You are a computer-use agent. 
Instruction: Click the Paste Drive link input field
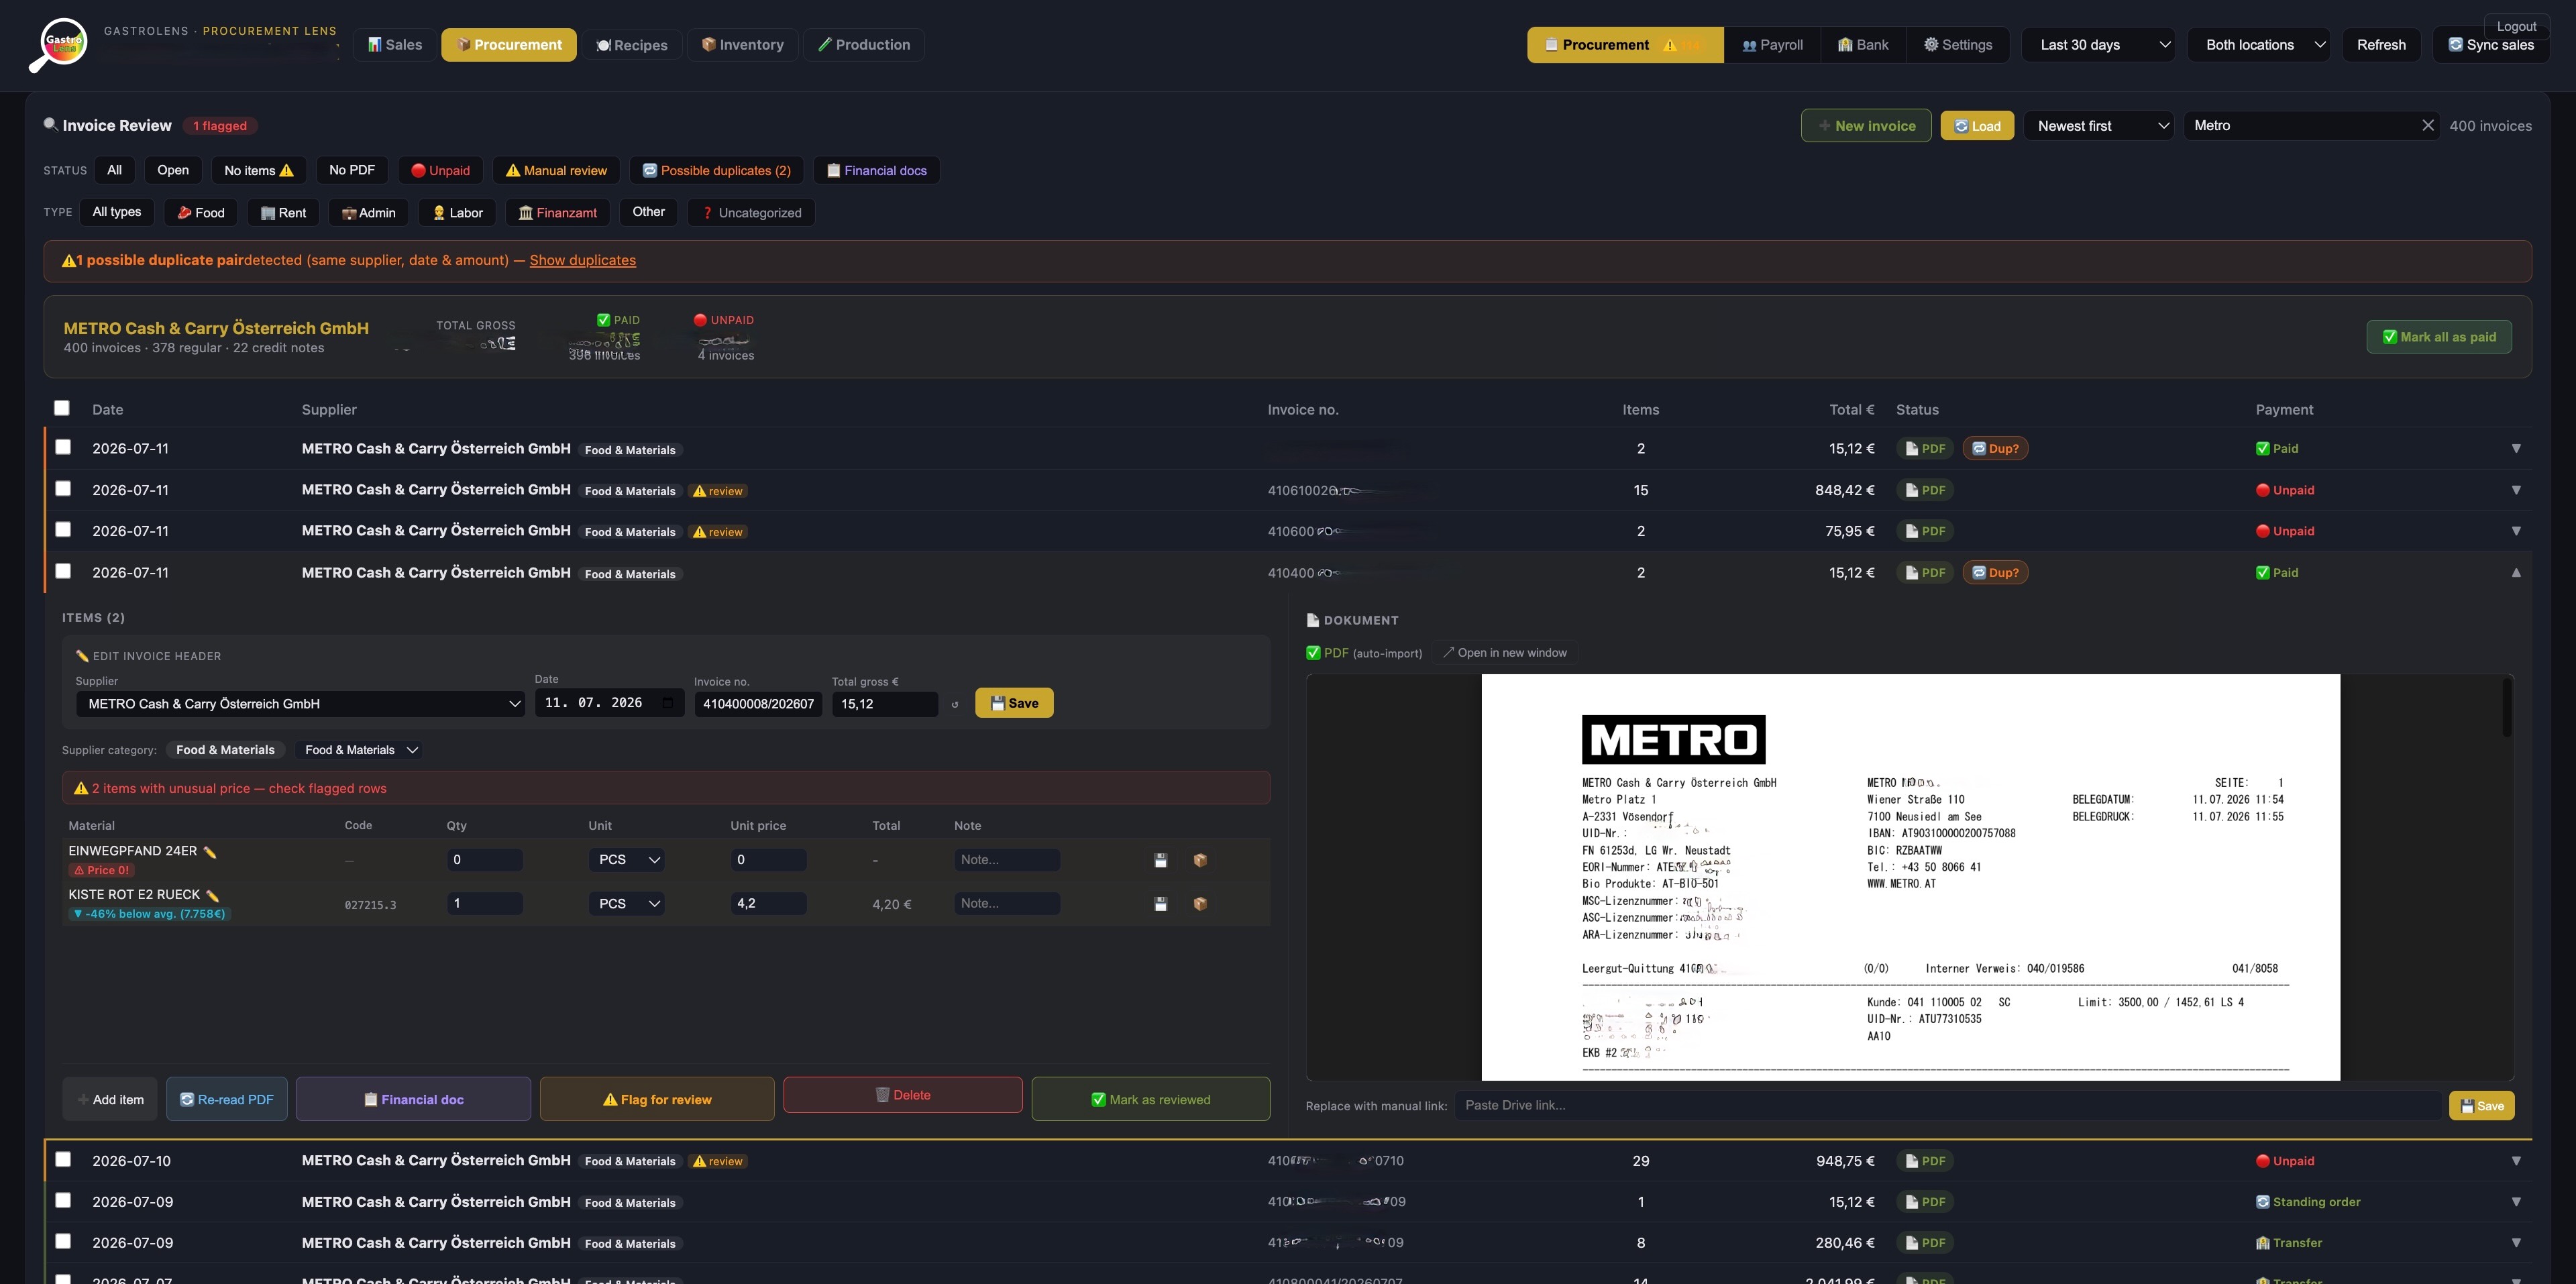pos(1947,1105)
